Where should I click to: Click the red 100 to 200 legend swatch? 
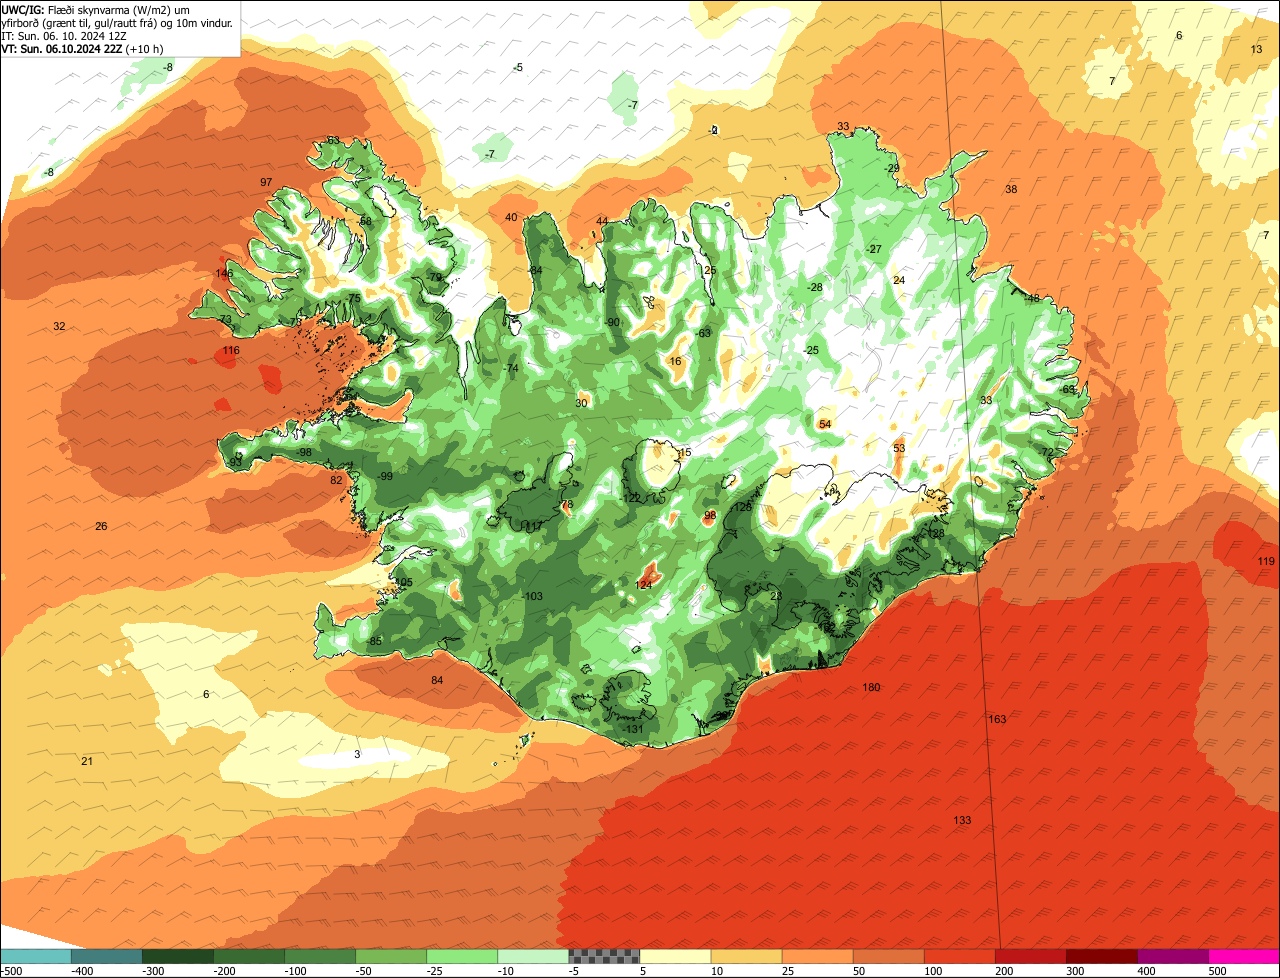click(960, 956)
